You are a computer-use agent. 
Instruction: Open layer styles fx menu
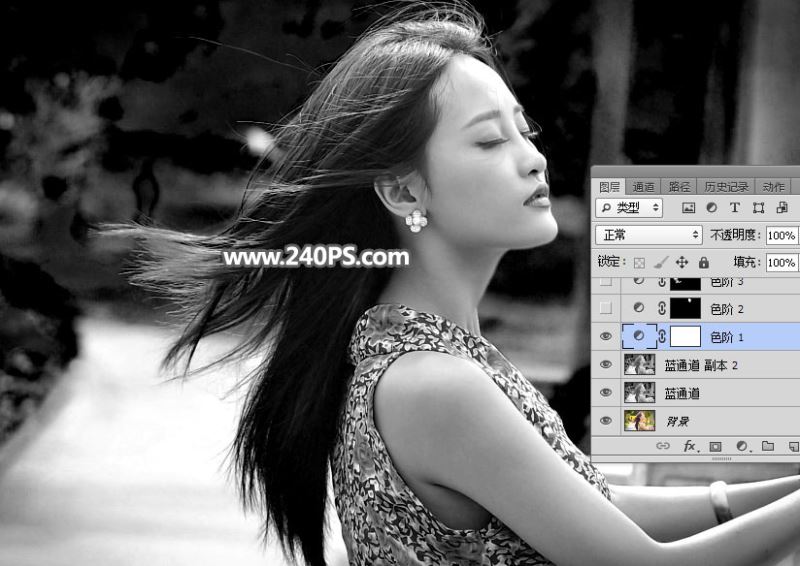click(690, 446)
